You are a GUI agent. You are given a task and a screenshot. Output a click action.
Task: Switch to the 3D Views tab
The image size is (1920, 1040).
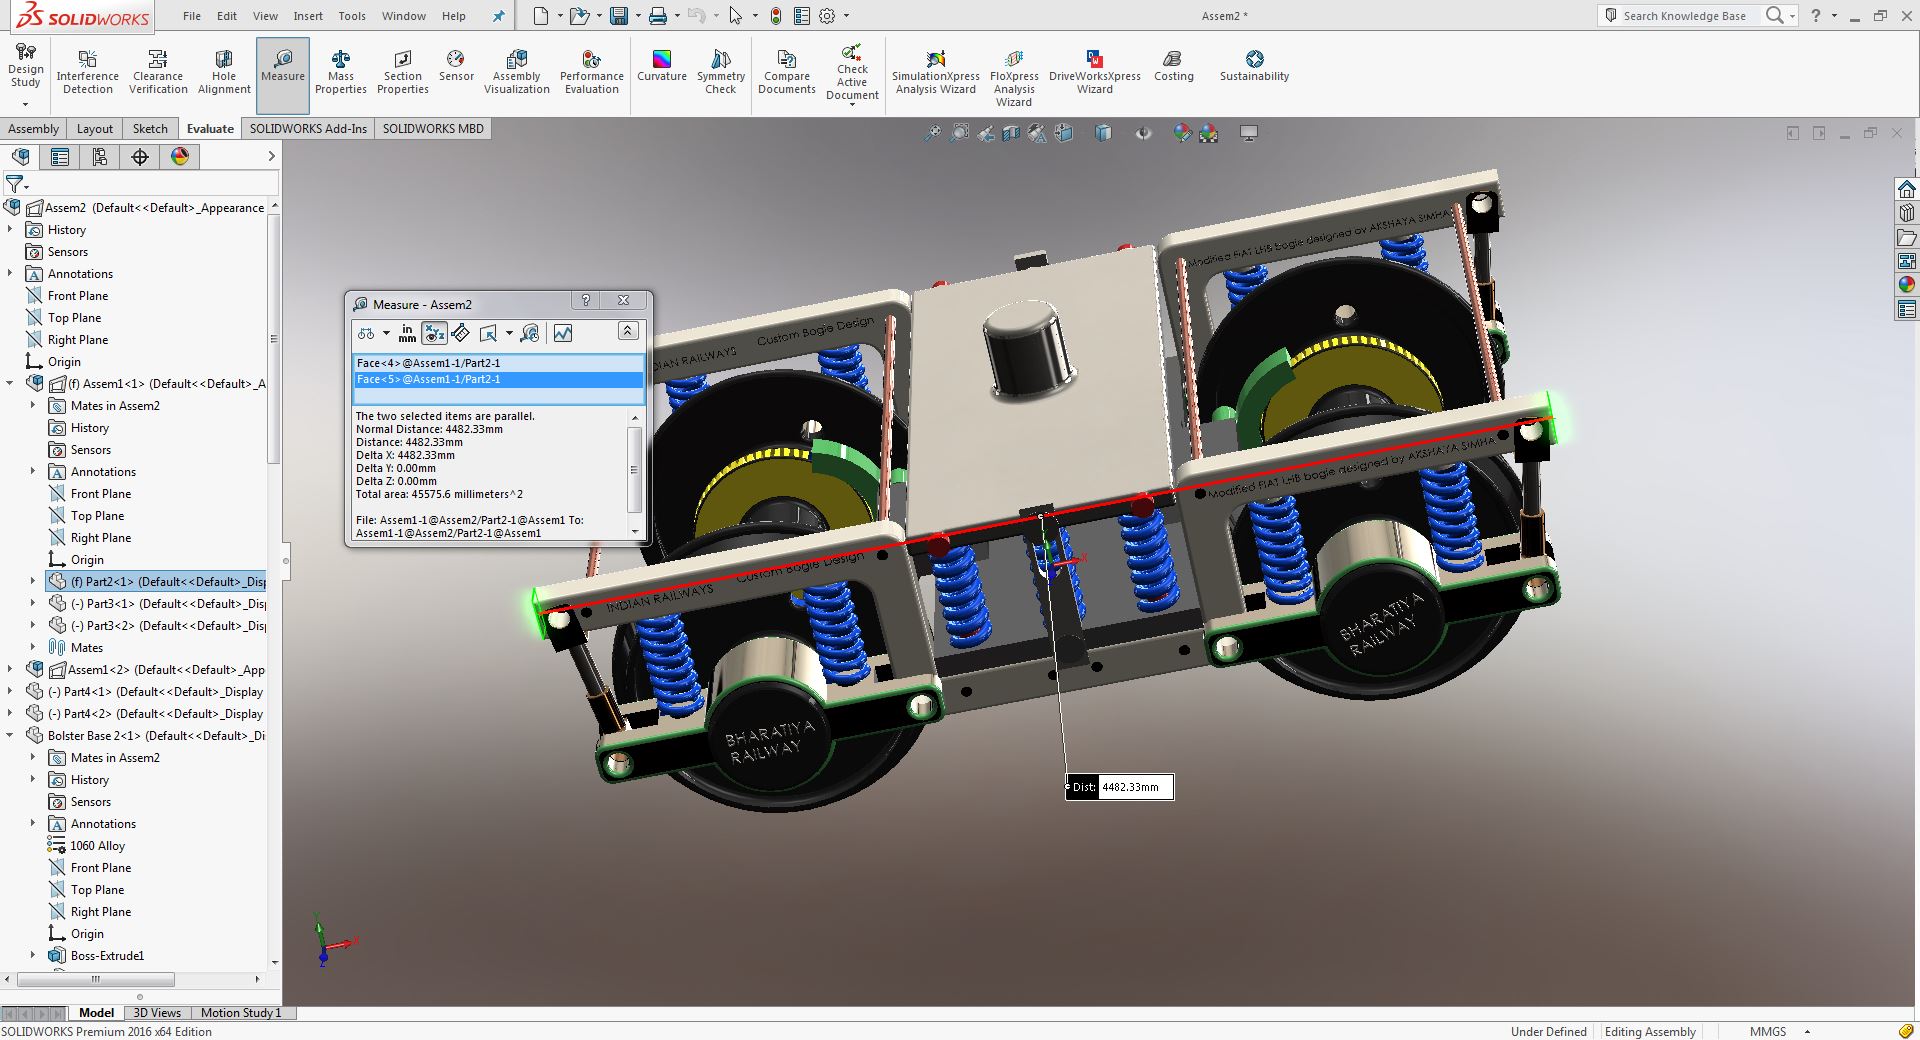157,1013
